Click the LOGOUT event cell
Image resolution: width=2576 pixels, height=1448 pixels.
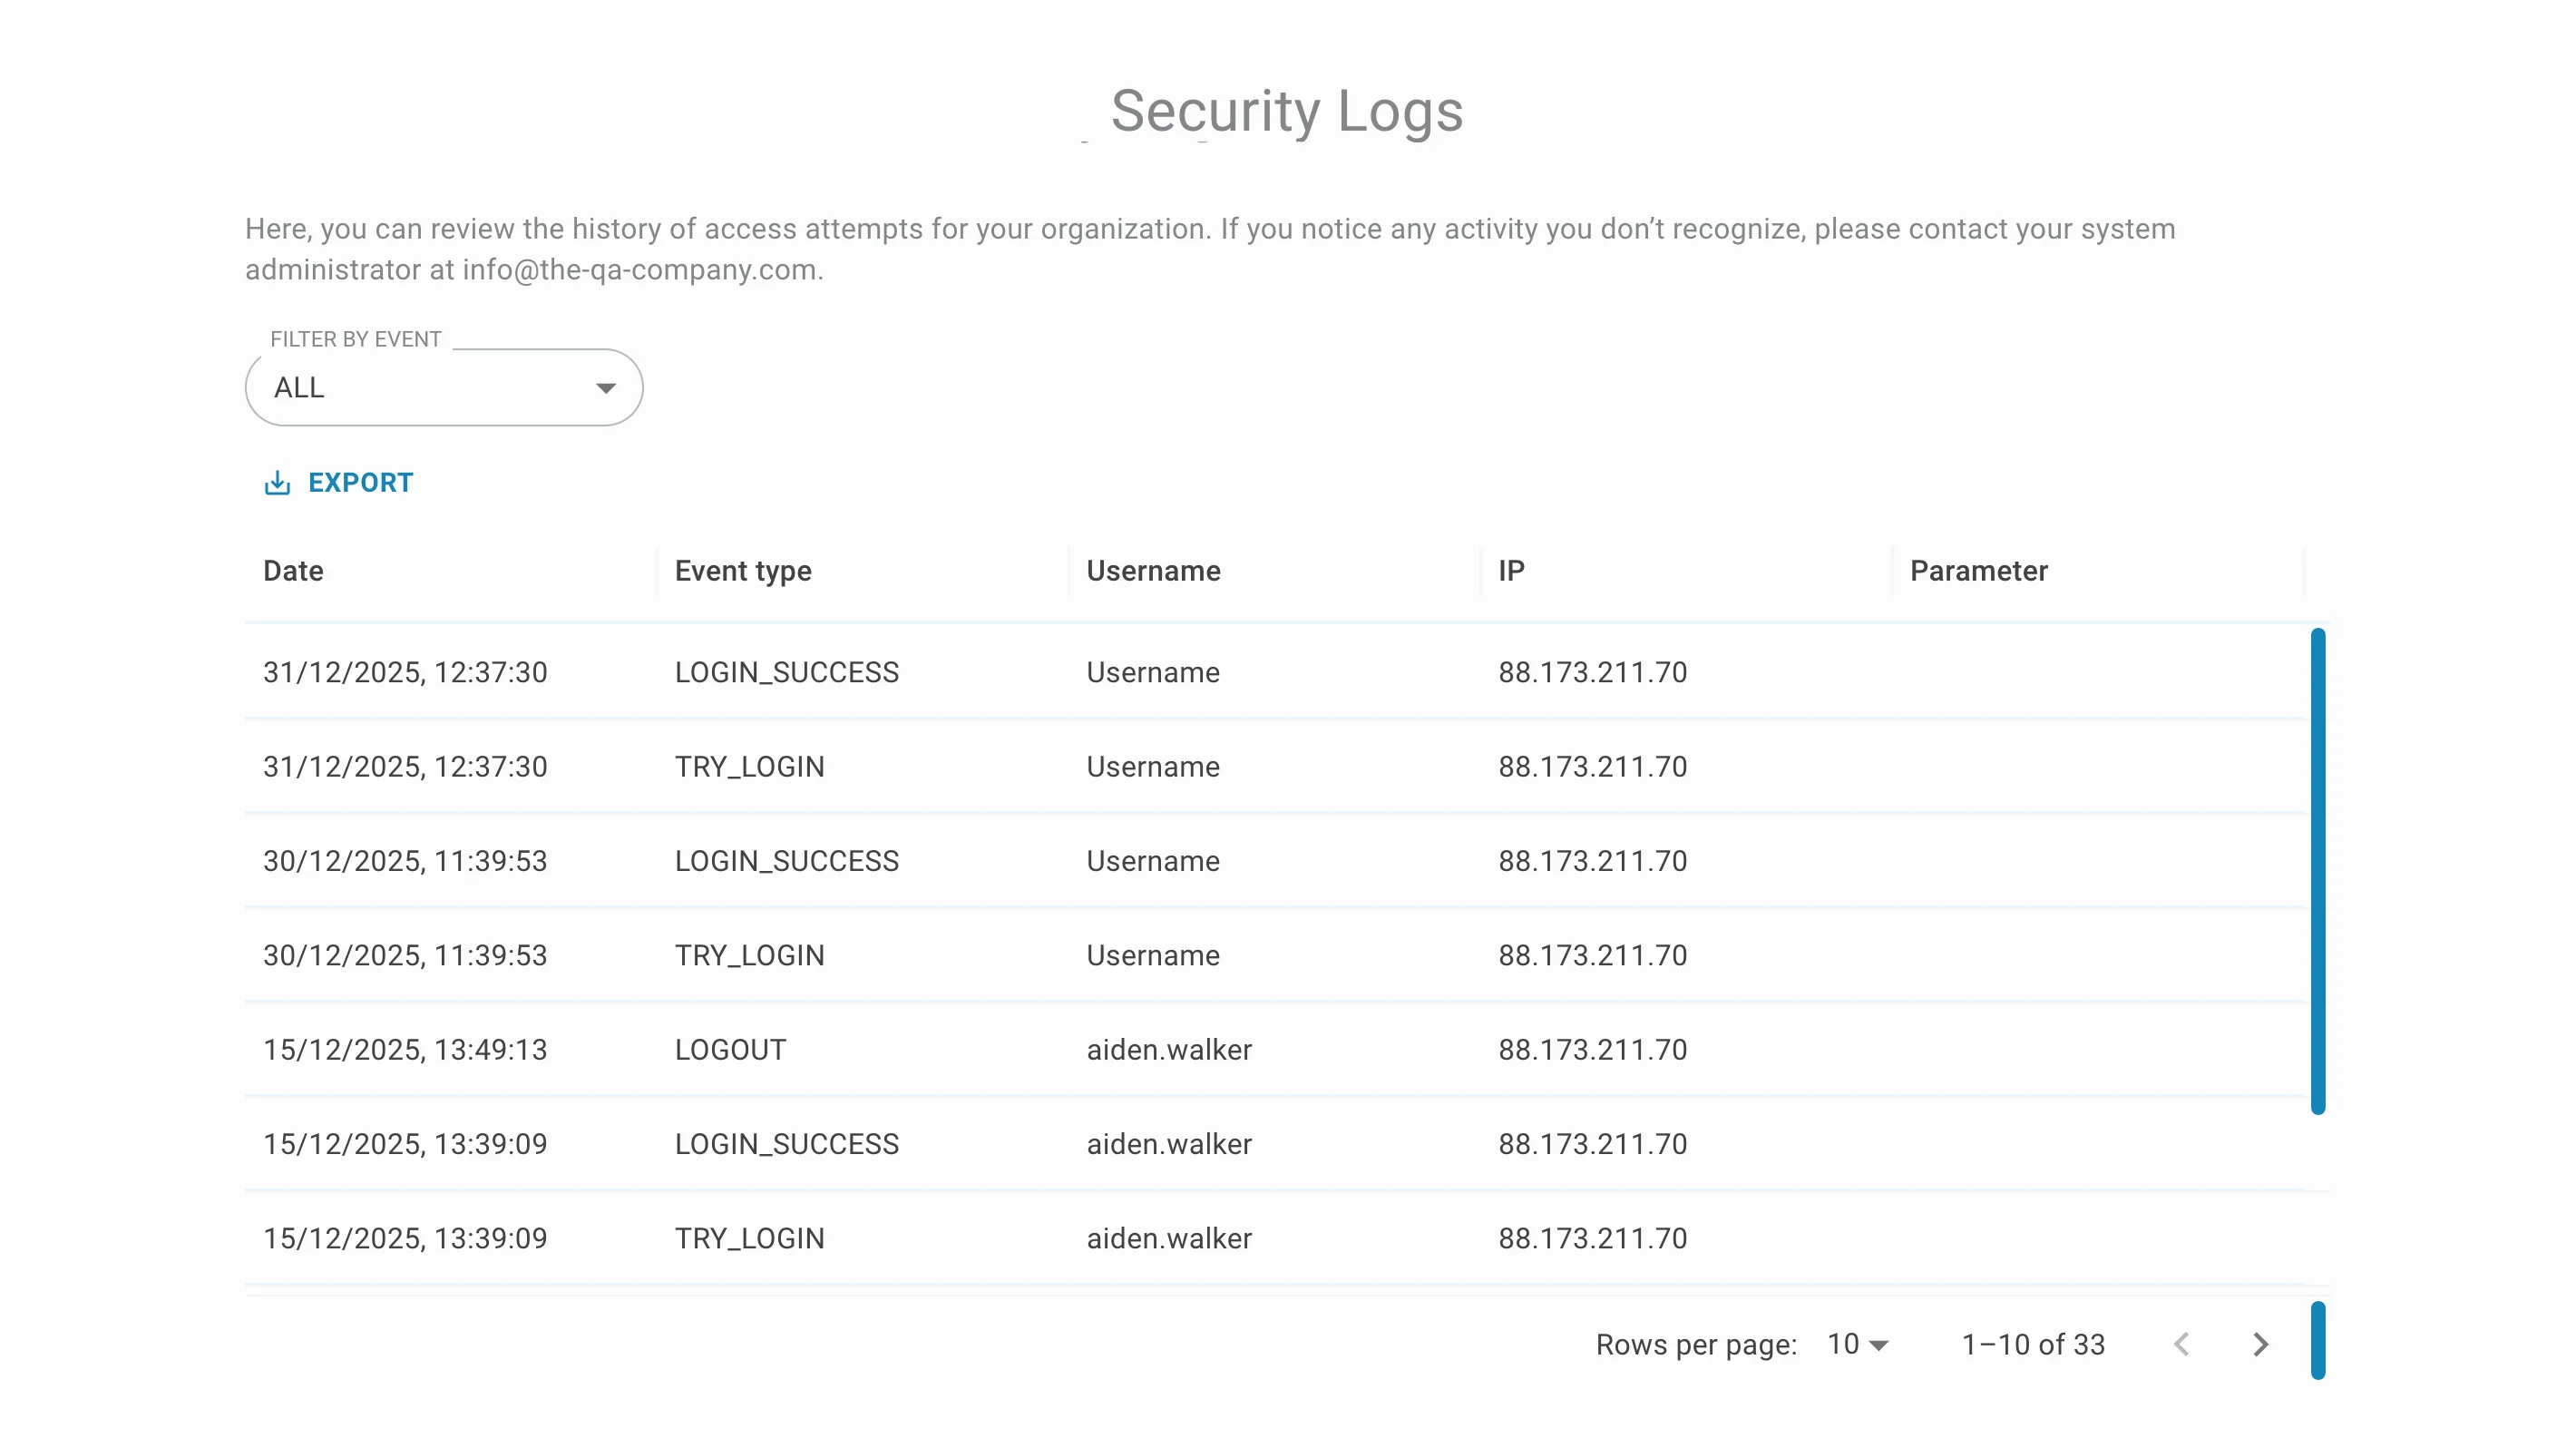(x=730, y=1050)
